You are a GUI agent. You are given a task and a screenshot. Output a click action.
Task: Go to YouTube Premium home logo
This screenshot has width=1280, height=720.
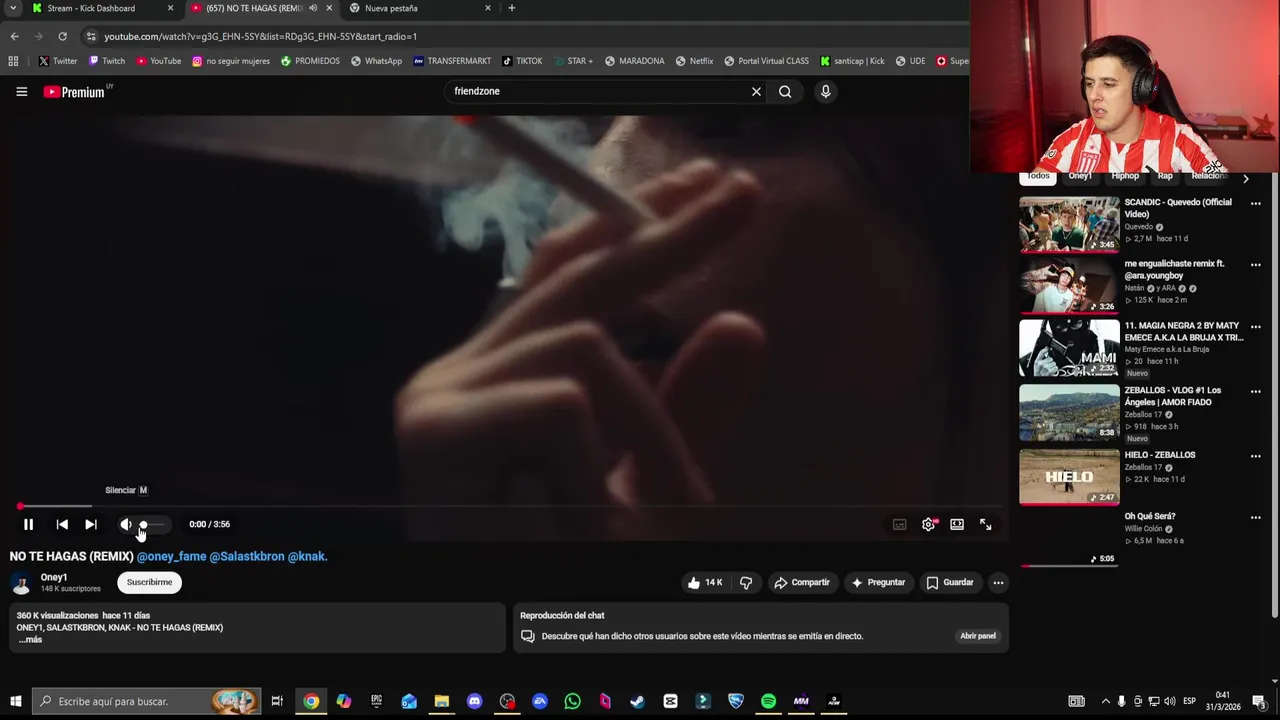[75, 92]
